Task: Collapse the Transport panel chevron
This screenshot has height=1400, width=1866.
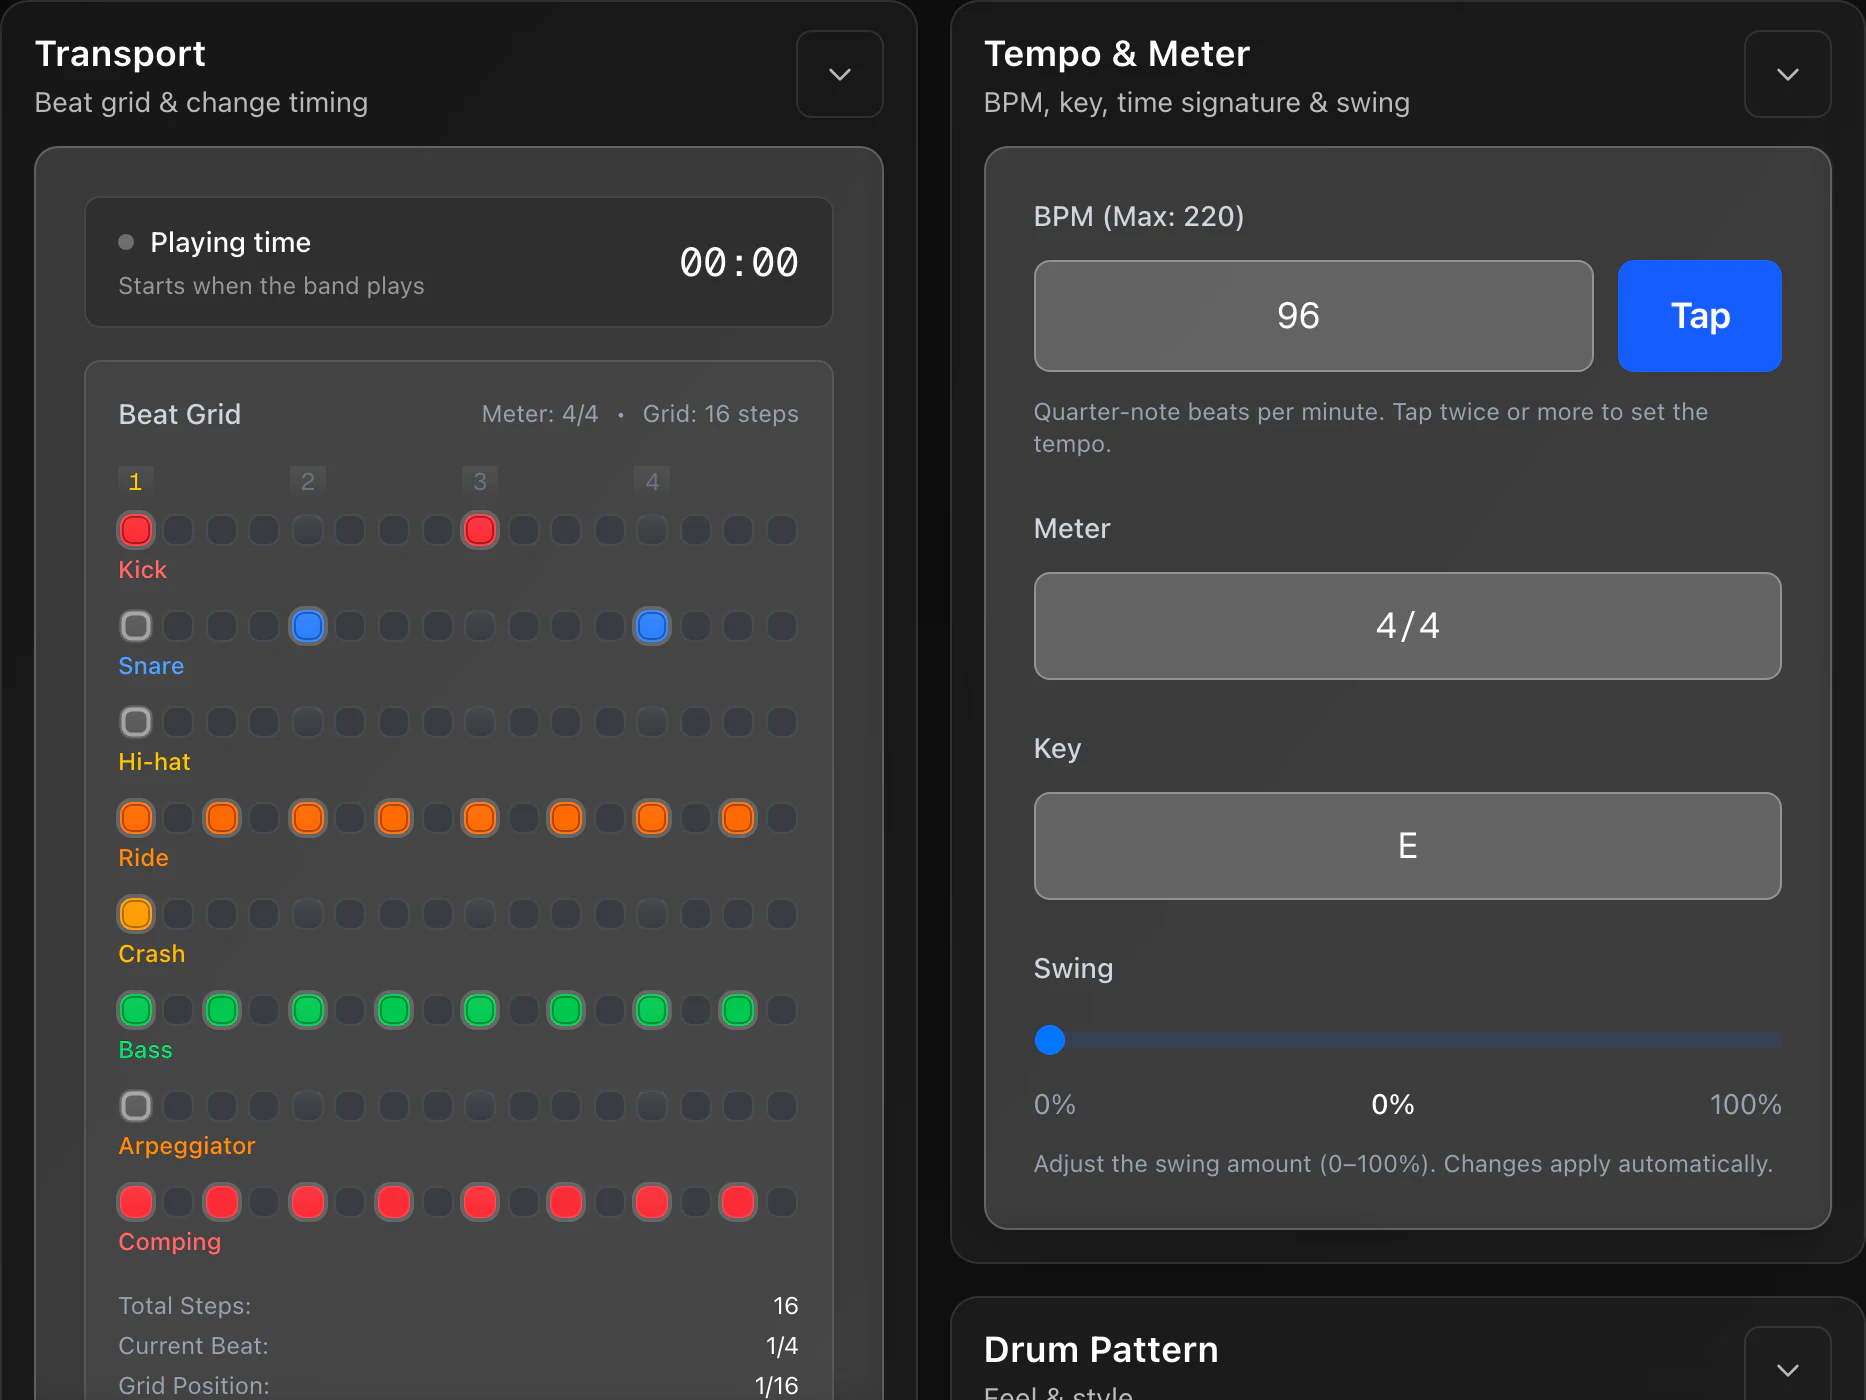Action: (839, 74)
